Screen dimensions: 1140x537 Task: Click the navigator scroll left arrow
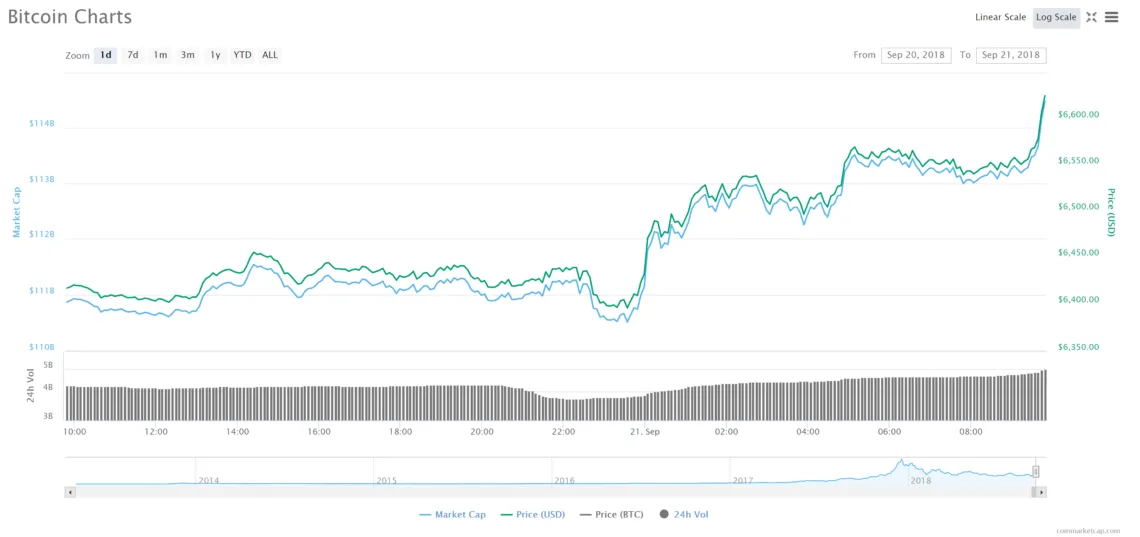point(70,492)
